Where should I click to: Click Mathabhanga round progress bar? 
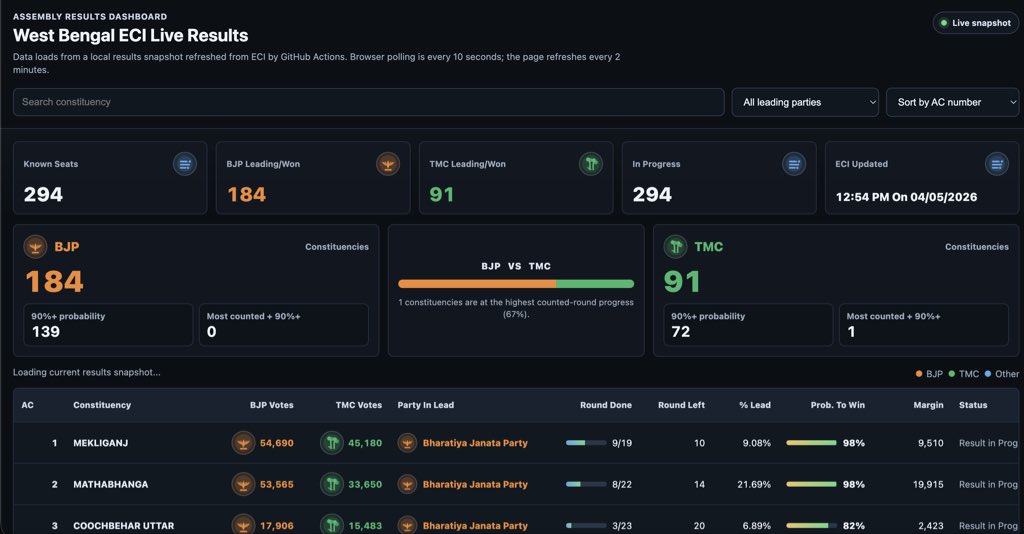point(586,484)
